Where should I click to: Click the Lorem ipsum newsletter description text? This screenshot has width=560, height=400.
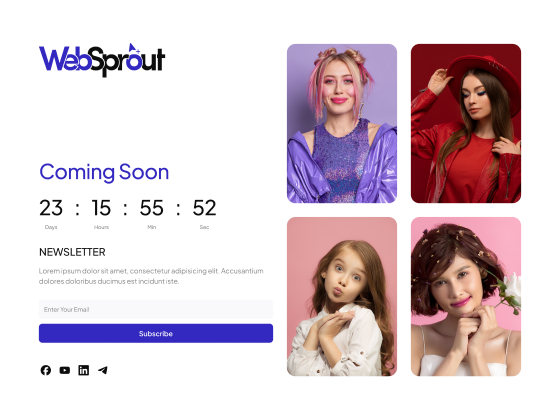click(x=151, y=276)
